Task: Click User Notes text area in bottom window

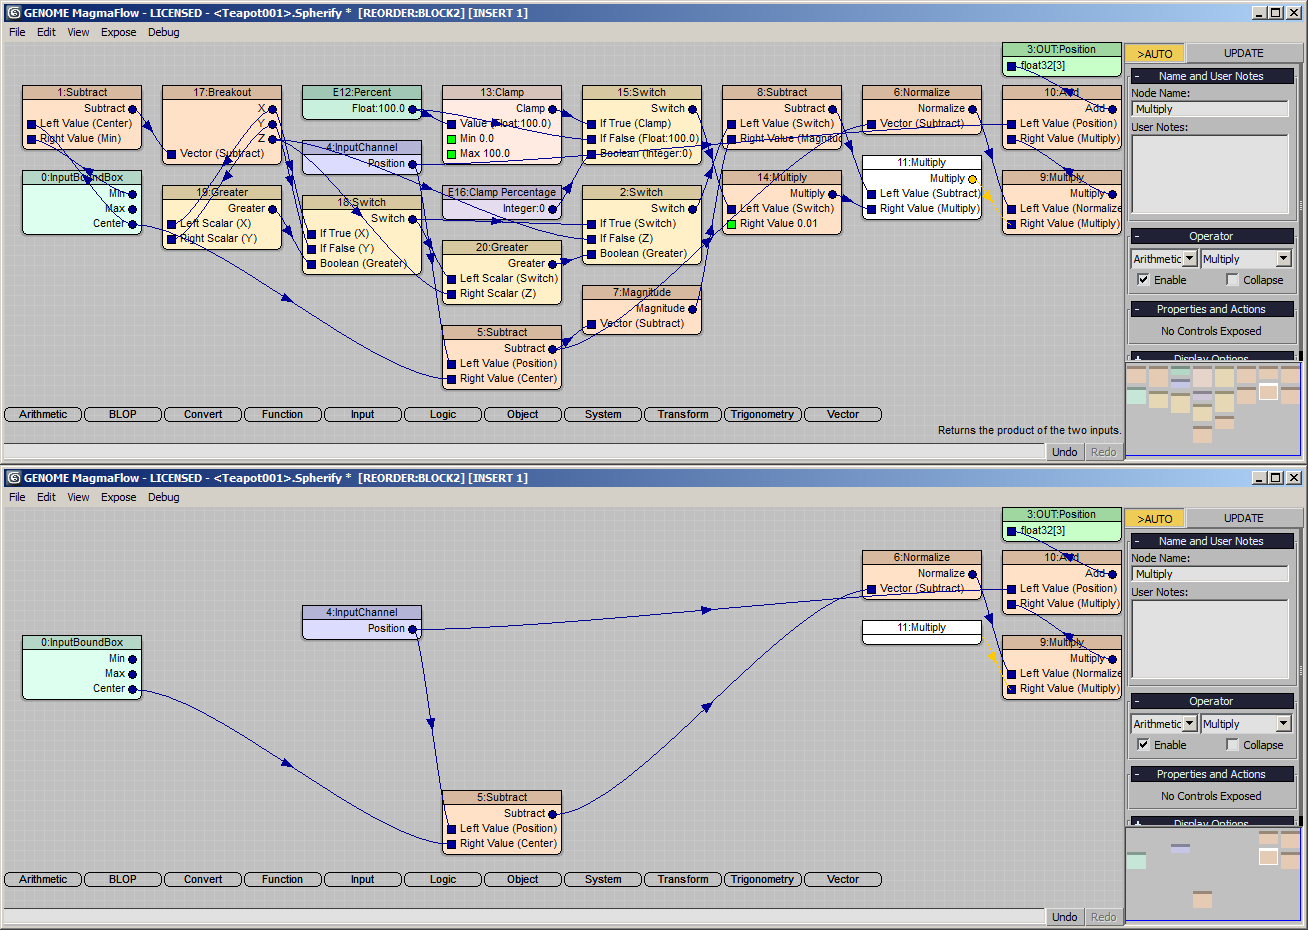Action: pos(1211,640)
